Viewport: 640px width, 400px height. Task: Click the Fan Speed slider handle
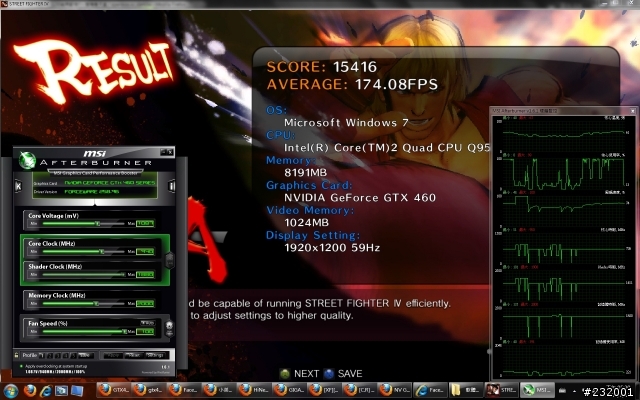pos(124,331)
